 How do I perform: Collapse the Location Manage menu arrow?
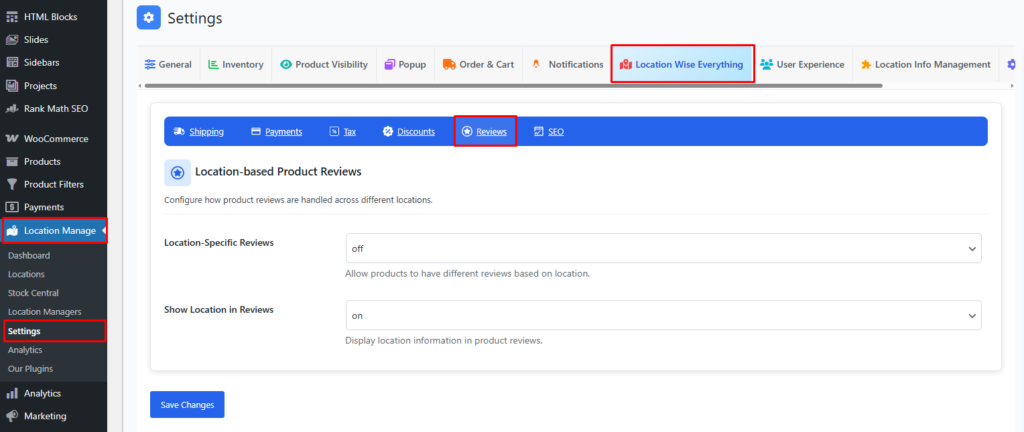tap(104, 232)
